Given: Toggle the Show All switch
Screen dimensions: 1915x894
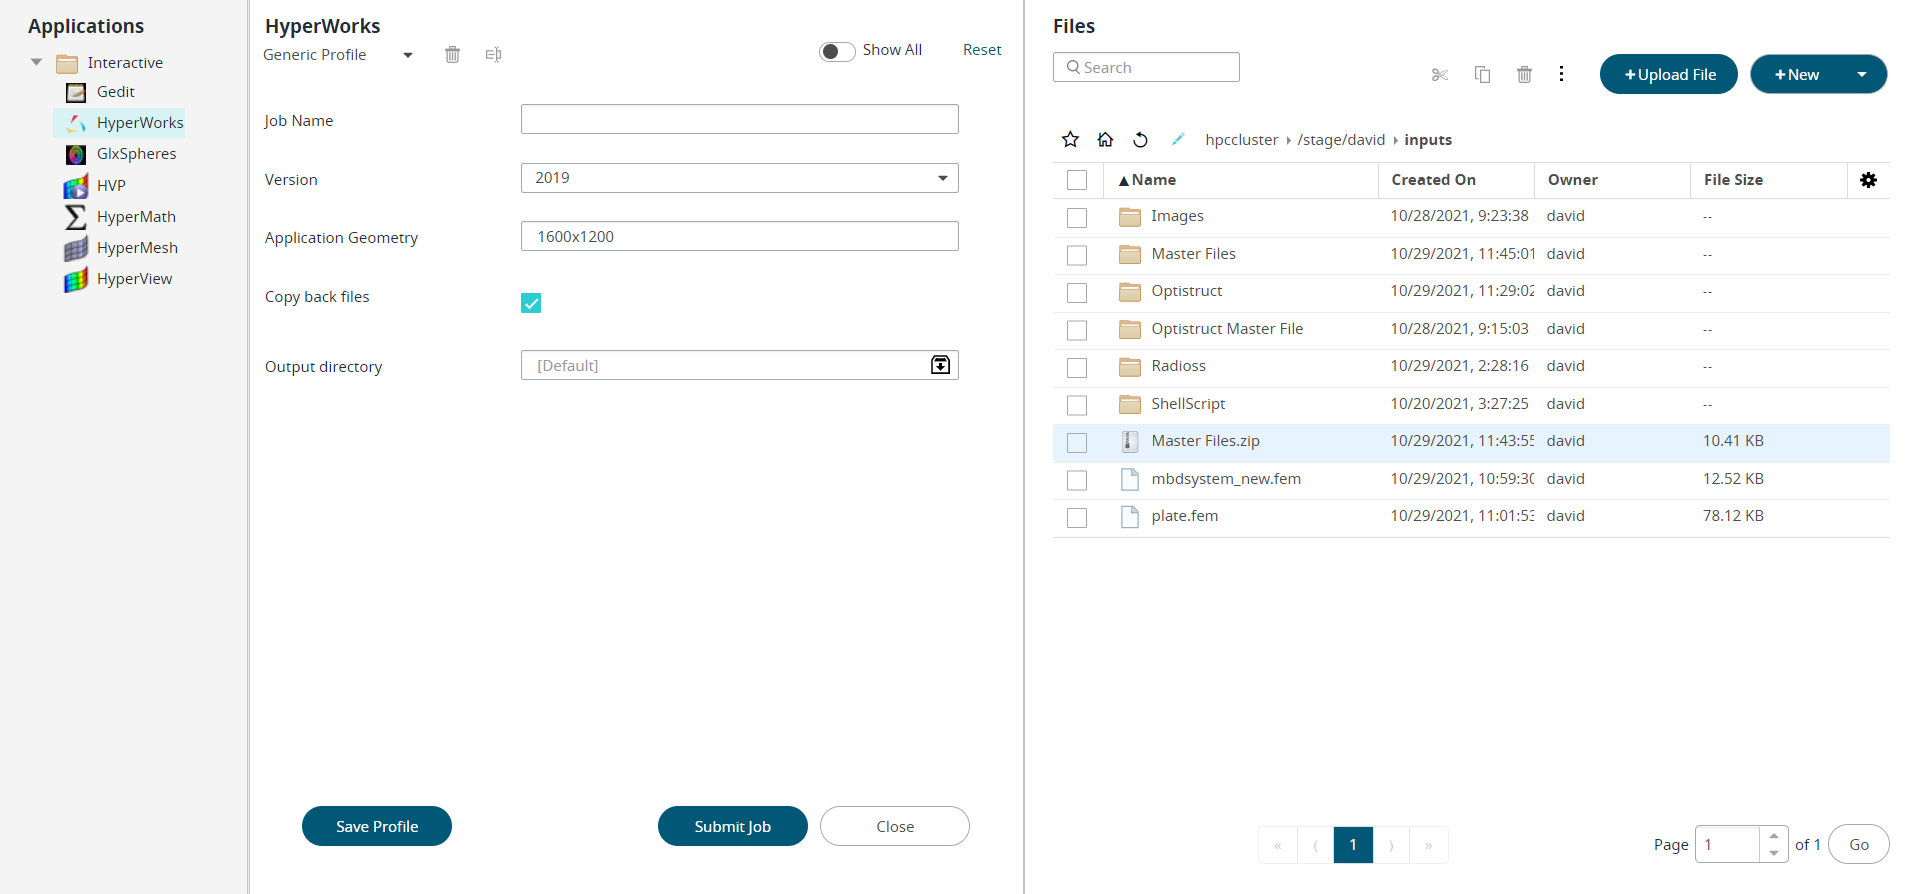Looking at the screenshot, I should tap(837, 51).
